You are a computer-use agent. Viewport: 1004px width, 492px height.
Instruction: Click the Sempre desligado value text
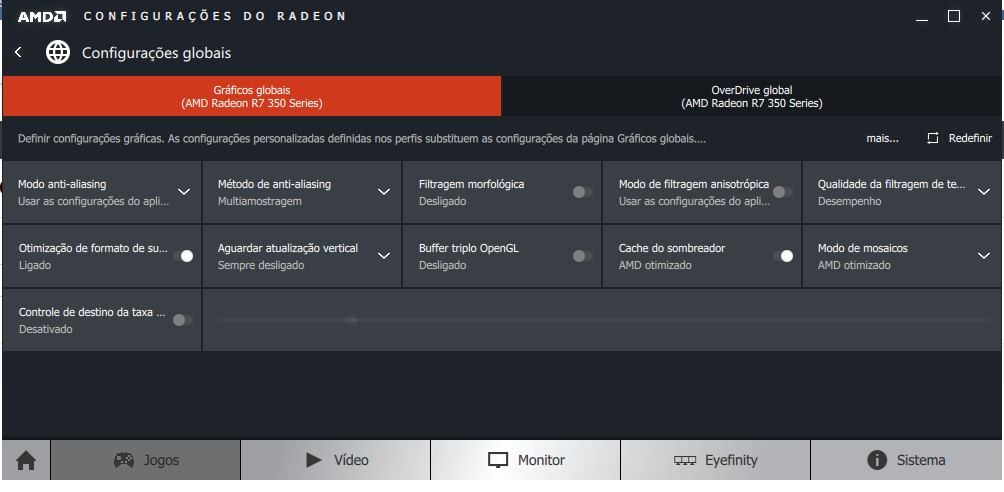point(261,265)
